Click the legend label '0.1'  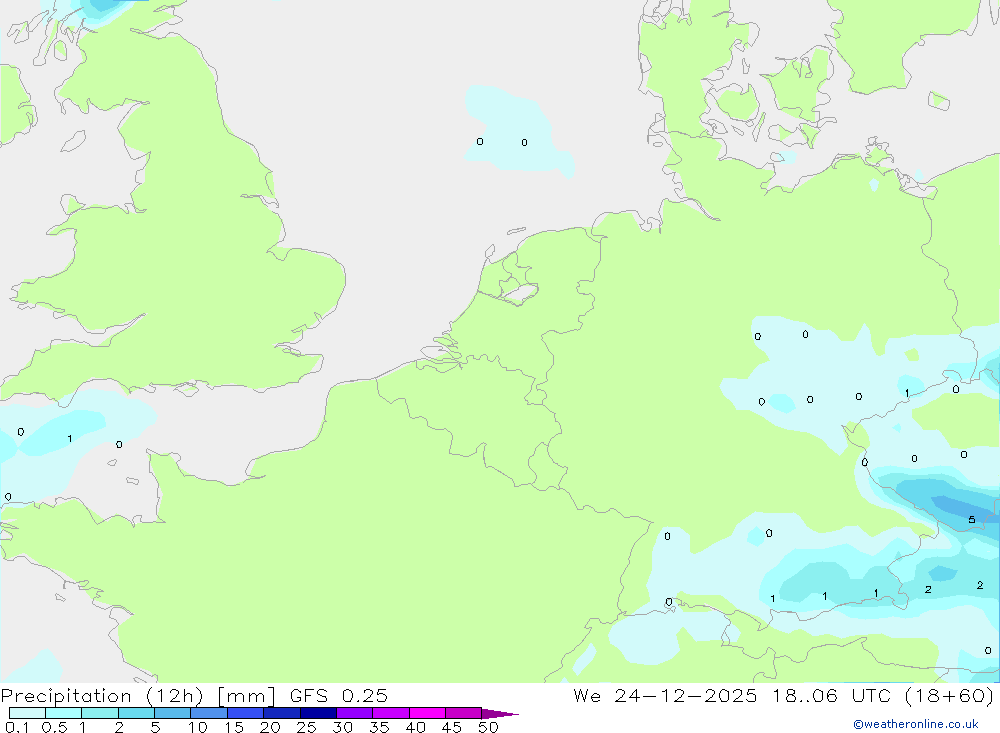[x=17, y=727]
